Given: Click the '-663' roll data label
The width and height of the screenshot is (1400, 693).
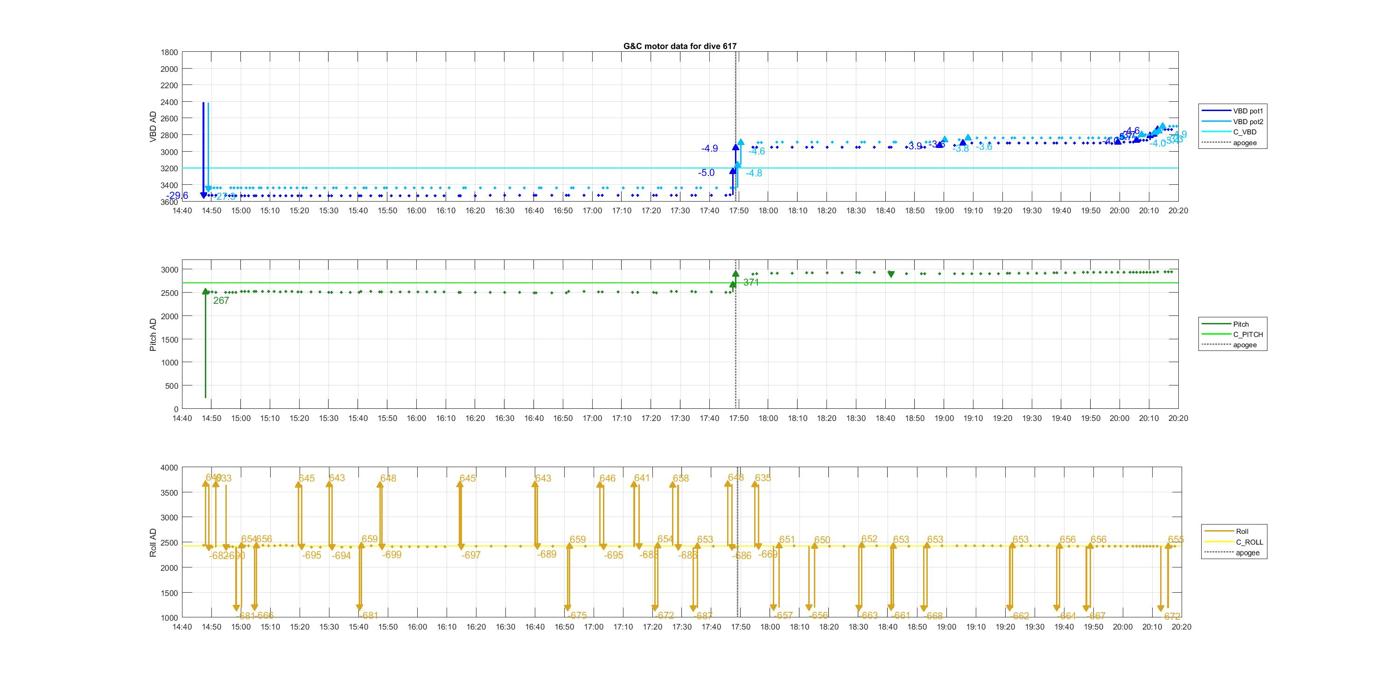Looking at the screenshot, I should click(x=869, y=616).
